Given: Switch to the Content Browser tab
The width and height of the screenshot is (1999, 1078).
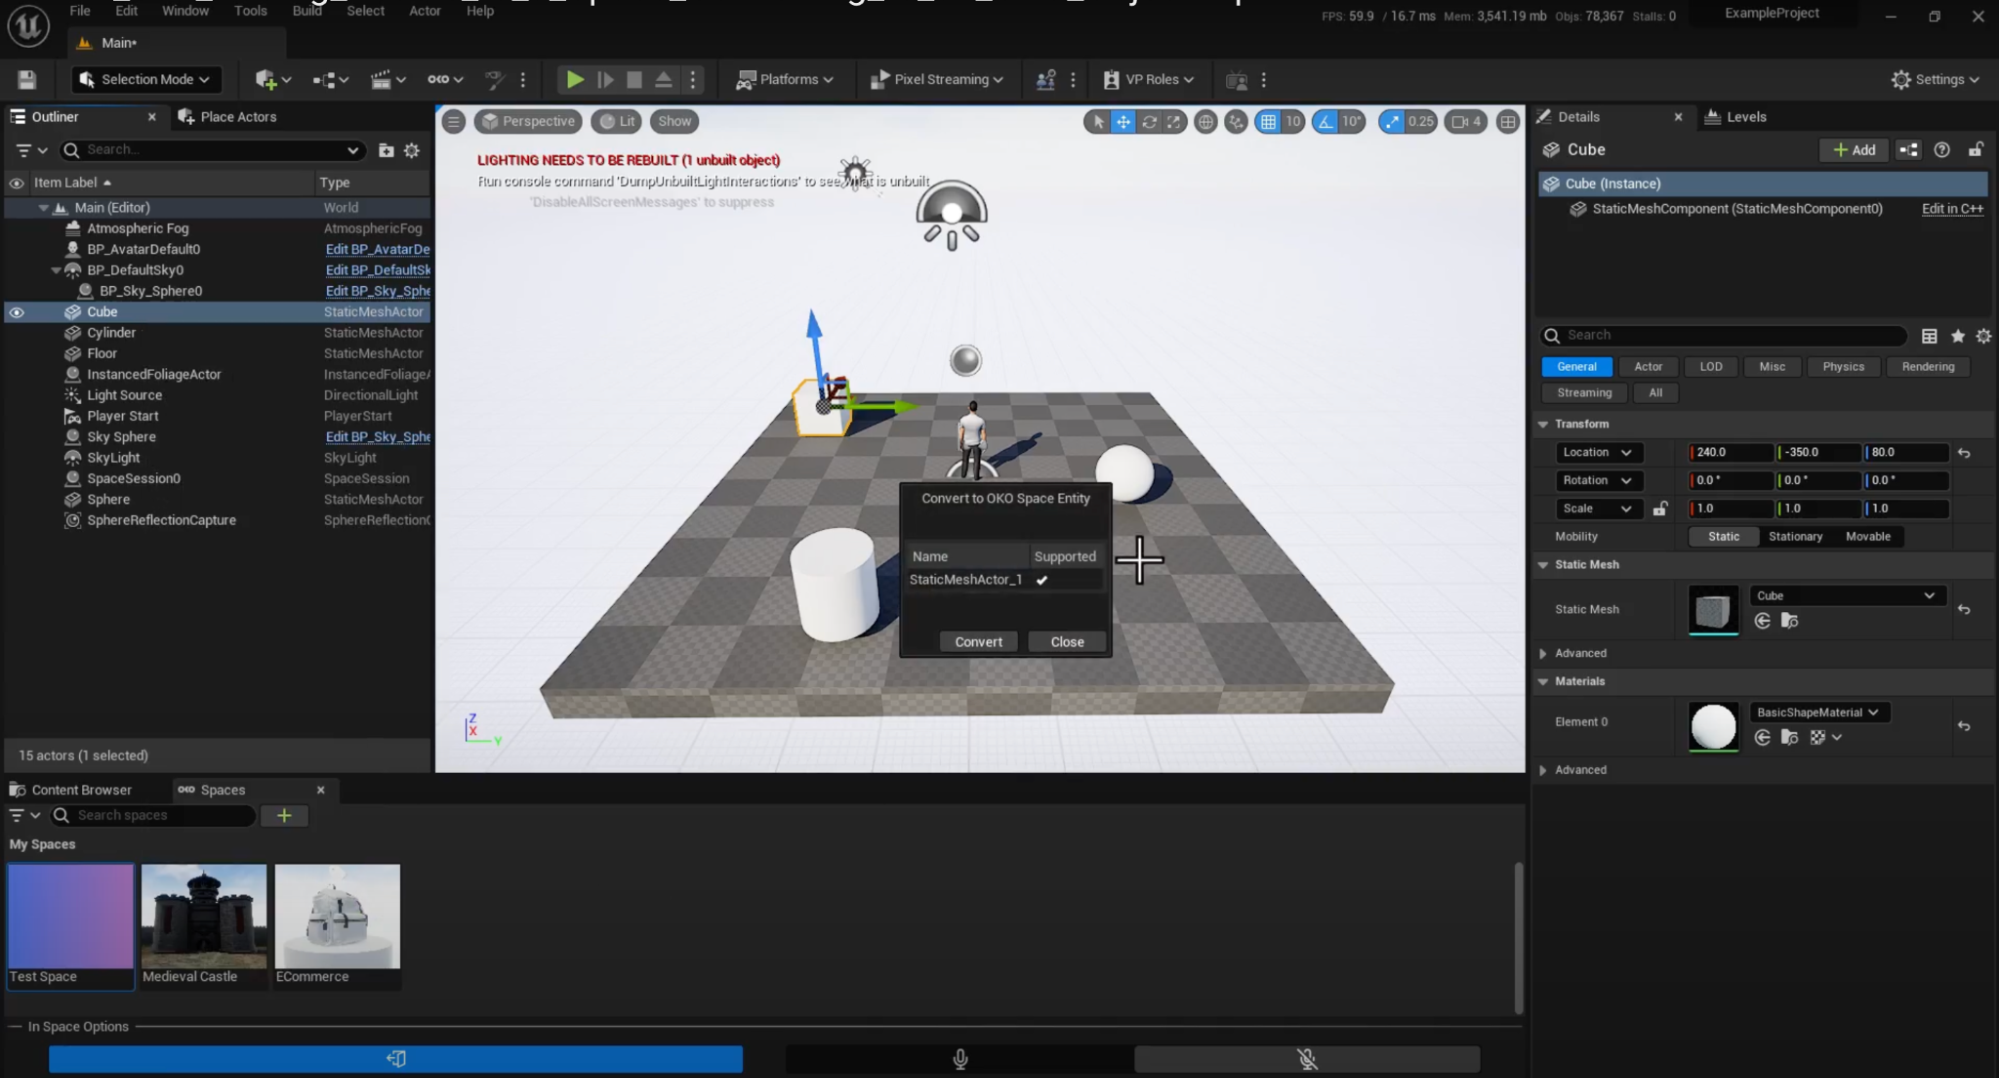Looking at the screenshot, I should (x=80, y=790).
